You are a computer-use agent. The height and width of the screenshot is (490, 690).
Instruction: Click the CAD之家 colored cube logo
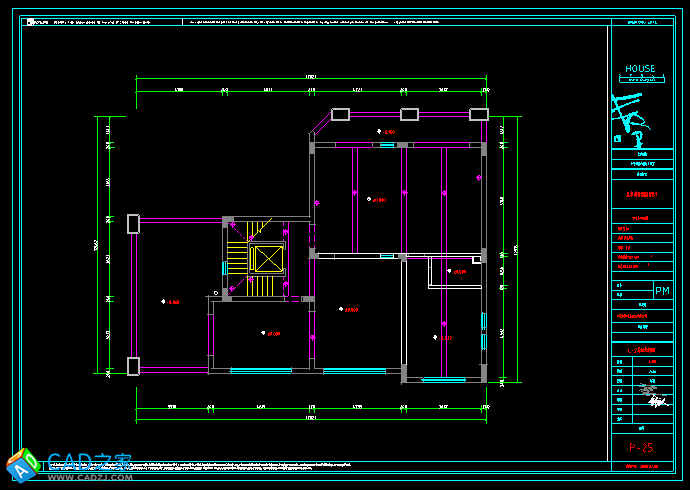pos(21,465)
